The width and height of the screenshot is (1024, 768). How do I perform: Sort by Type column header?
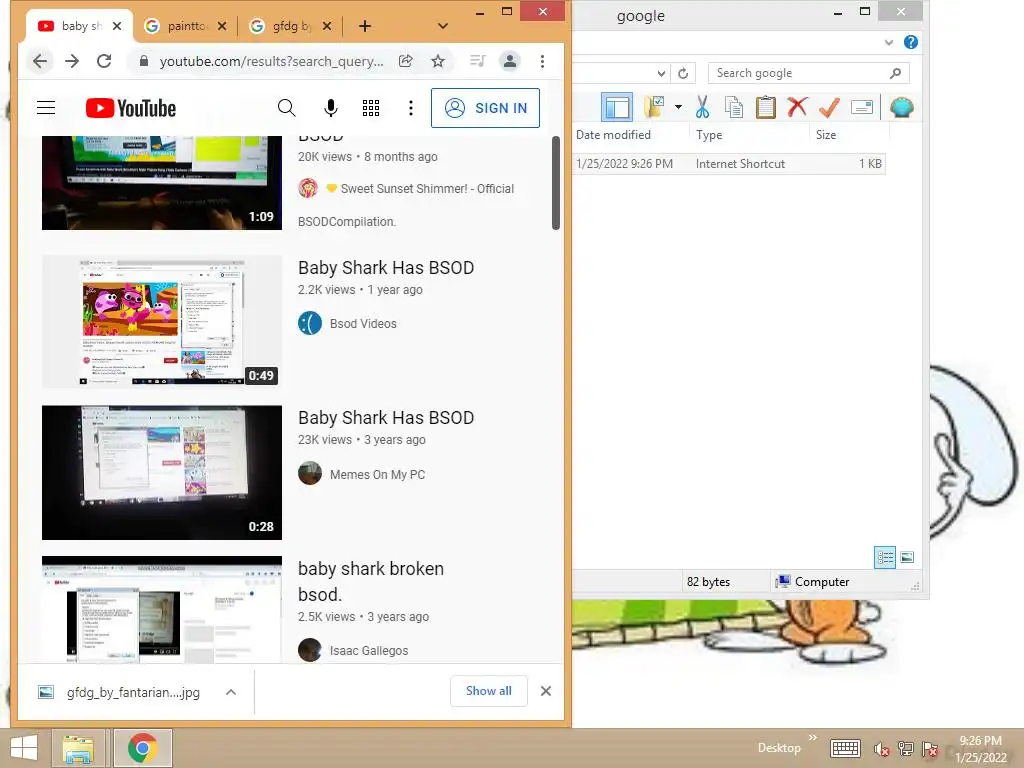pos(750,135)
